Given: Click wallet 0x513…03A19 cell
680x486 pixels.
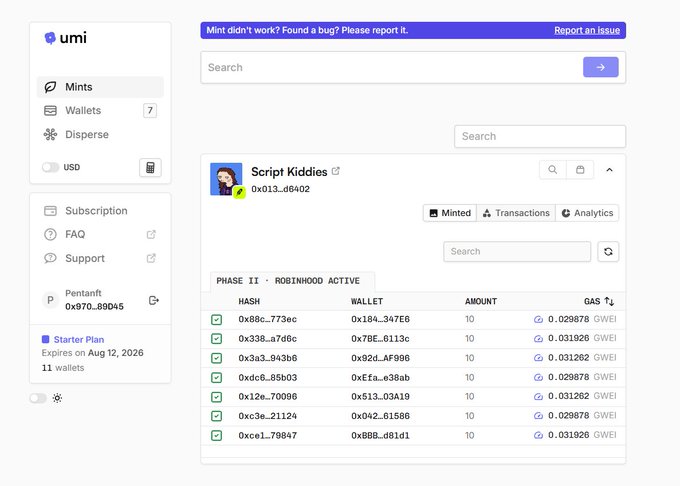Looking at the screenshot, I should coord(380,397).
